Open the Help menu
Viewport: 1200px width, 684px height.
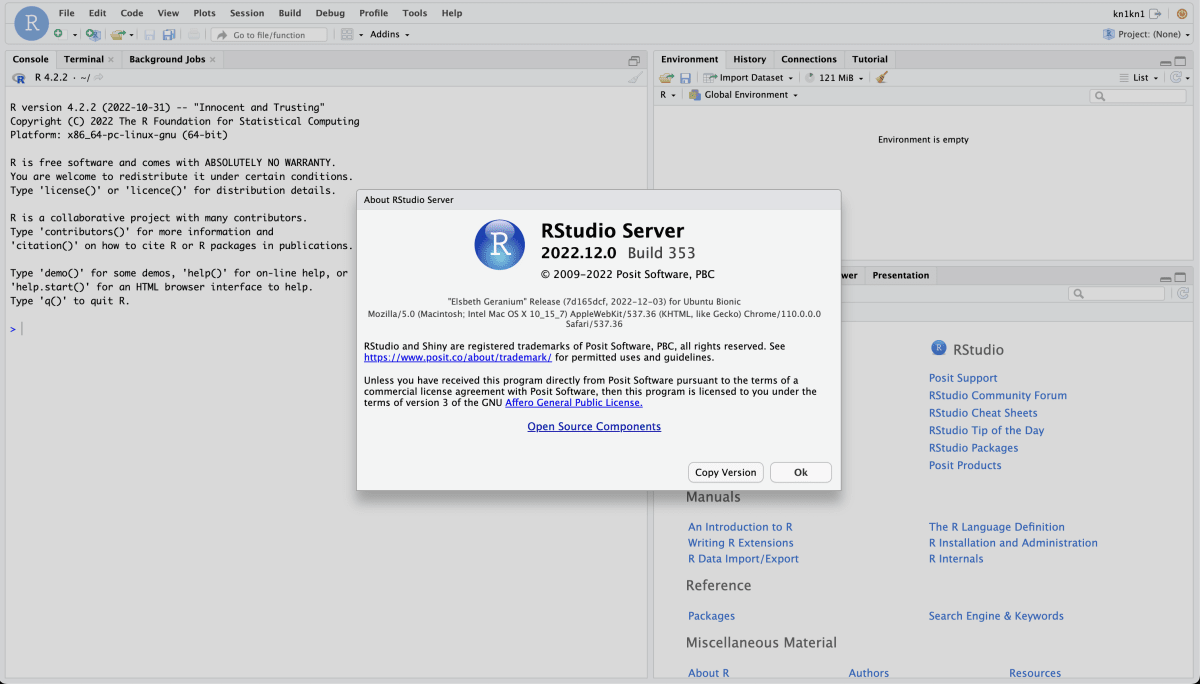click(x=452, y=13)
